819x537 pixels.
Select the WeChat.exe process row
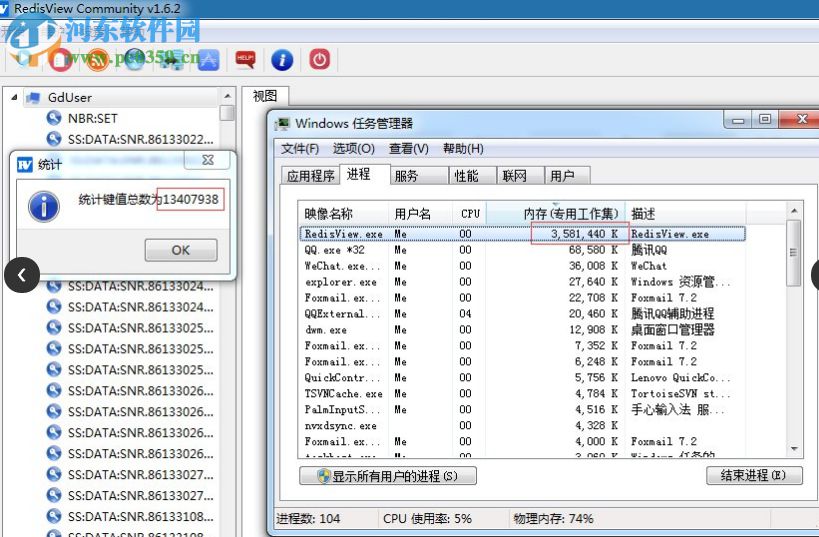pos(522,266)
